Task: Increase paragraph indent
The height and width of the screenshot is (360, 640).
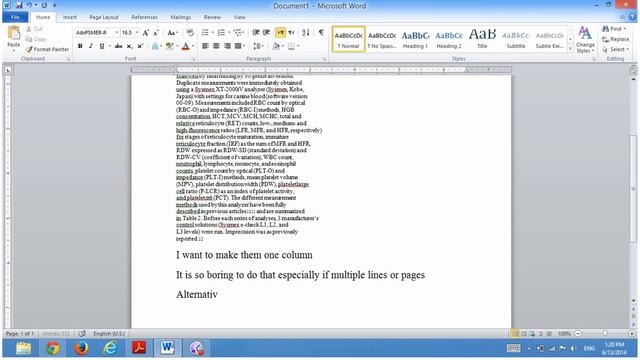Action: (x=266, y=33)
